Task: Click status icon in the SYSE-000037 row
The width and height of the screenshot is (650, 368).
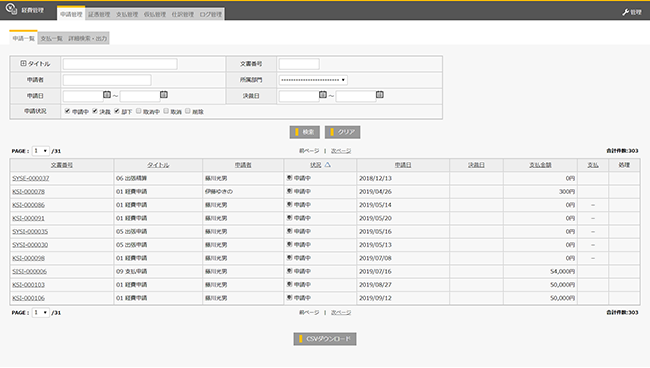Action: (289, 178)
